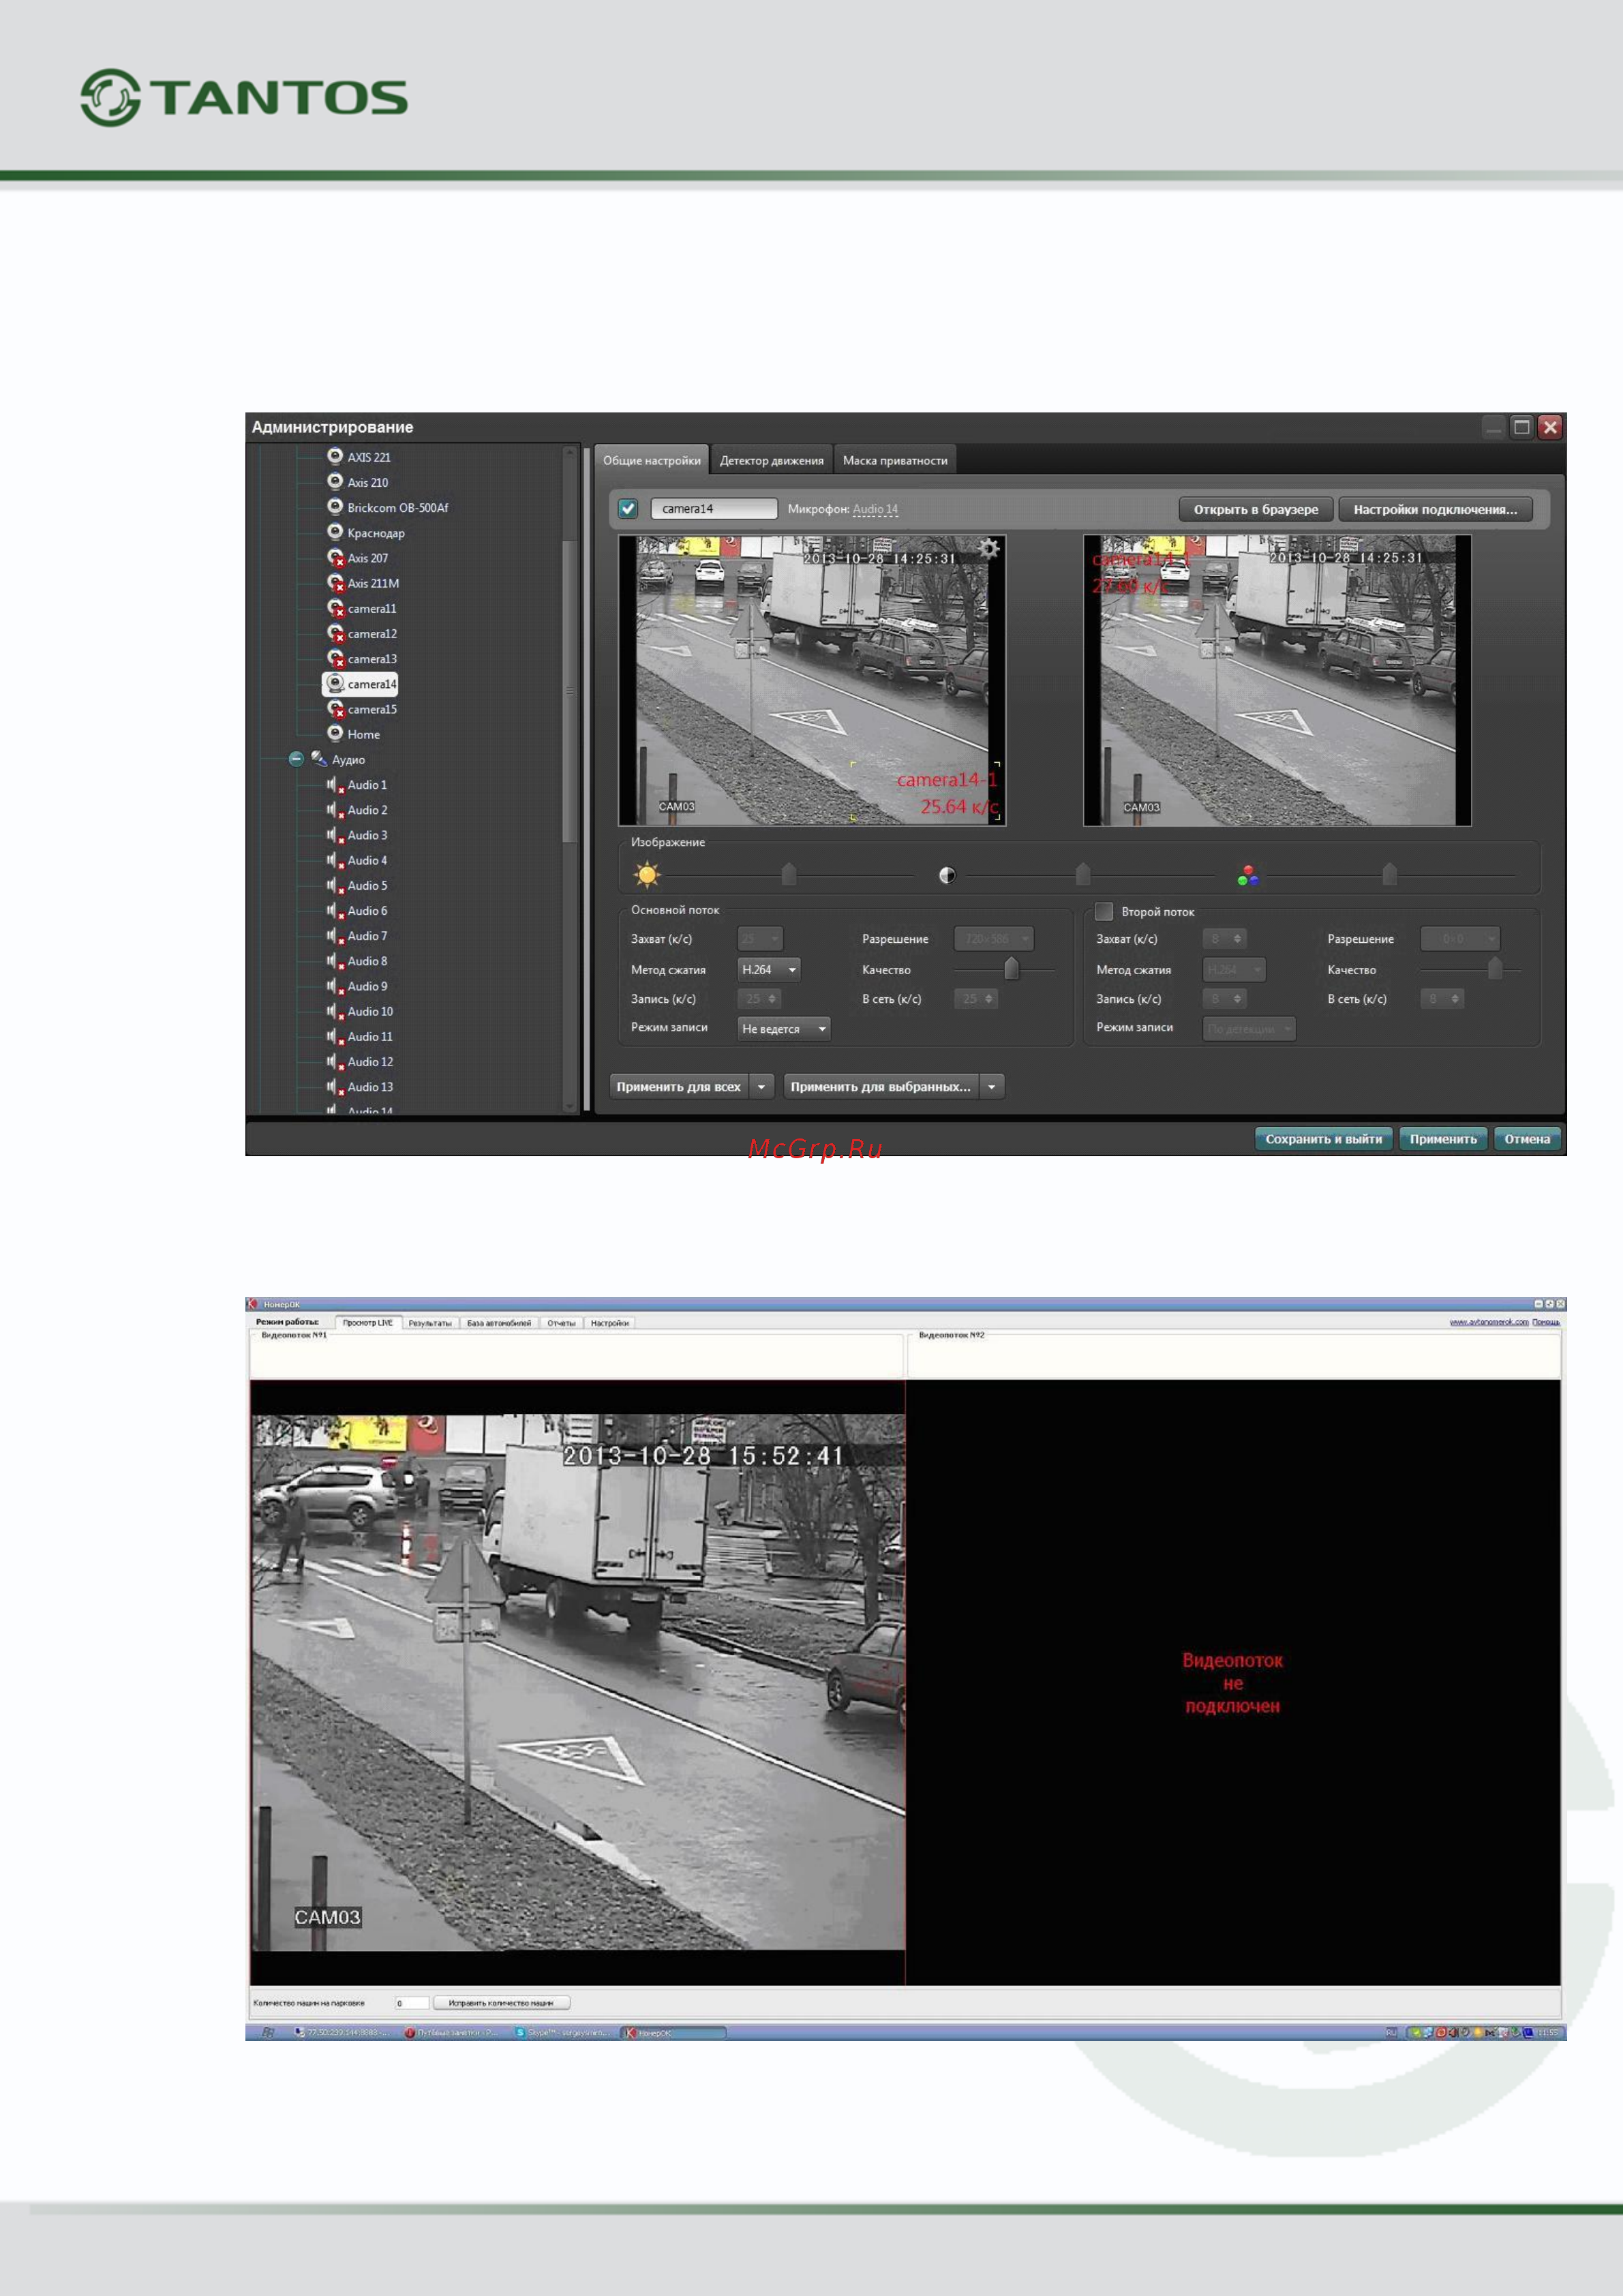Click camera13 icon in device tree
This screenshot has width=1623, height=2296.
click(336, 658)
